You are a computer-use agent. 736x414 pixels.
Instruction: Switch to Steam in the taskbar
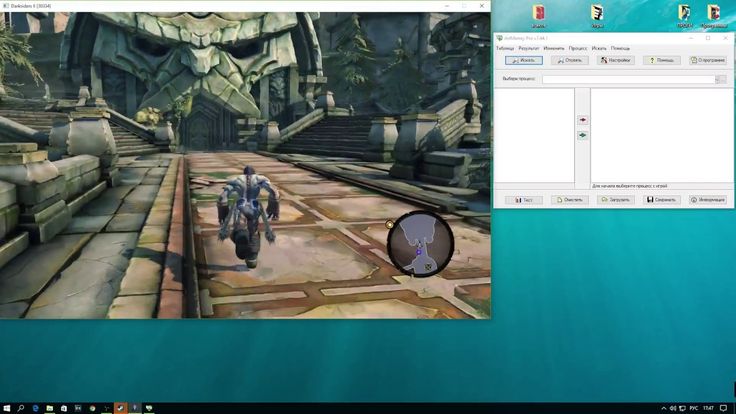121,408
